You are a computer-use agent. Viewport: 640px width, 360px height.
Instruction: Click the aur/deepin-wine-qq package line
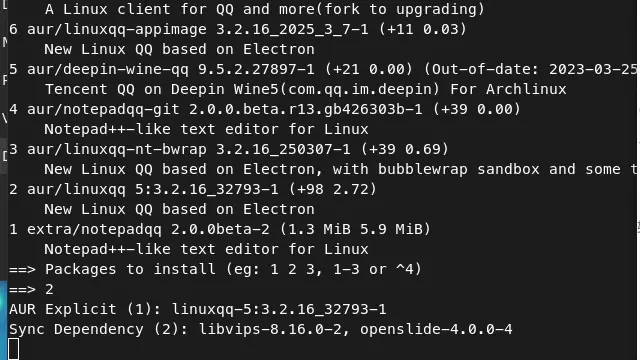323,69
